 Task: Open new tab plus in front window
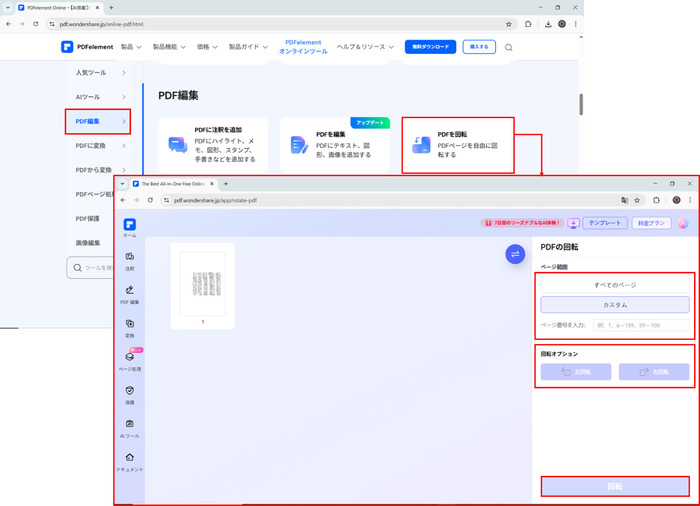pos(226,184)
